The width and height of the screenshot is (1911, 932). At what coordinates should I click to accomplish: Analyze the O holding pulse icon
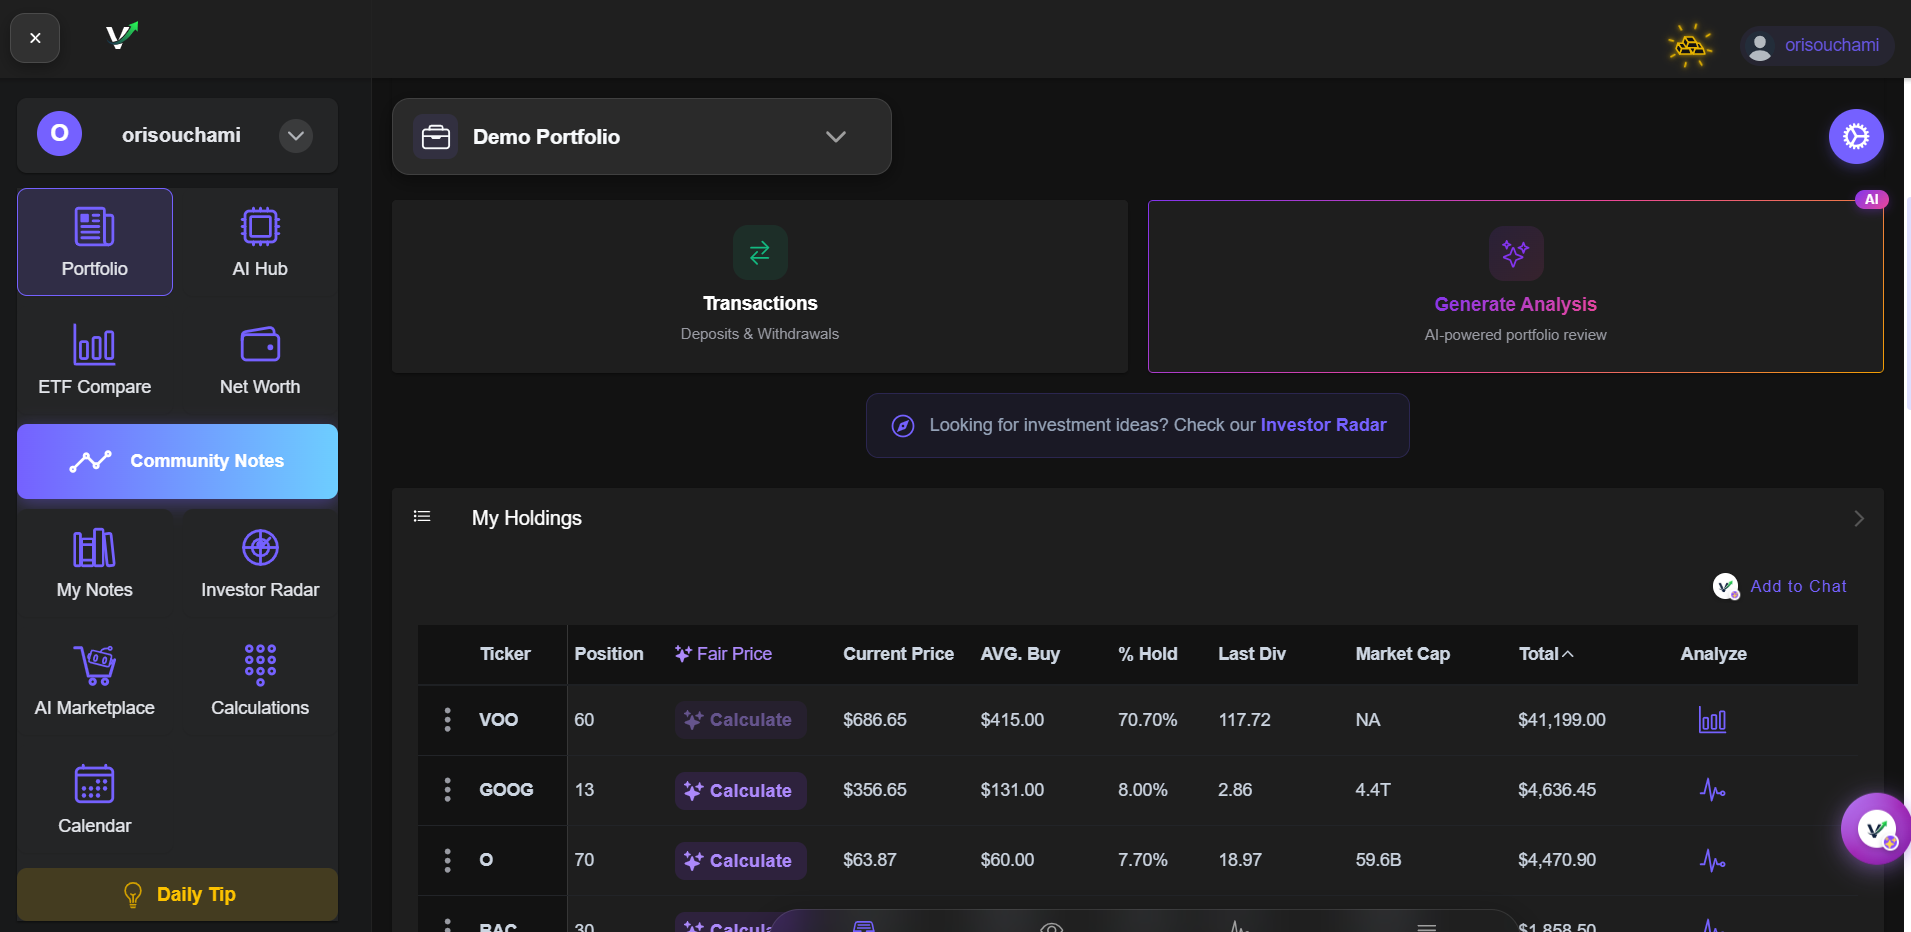(x=1712, y=860)
